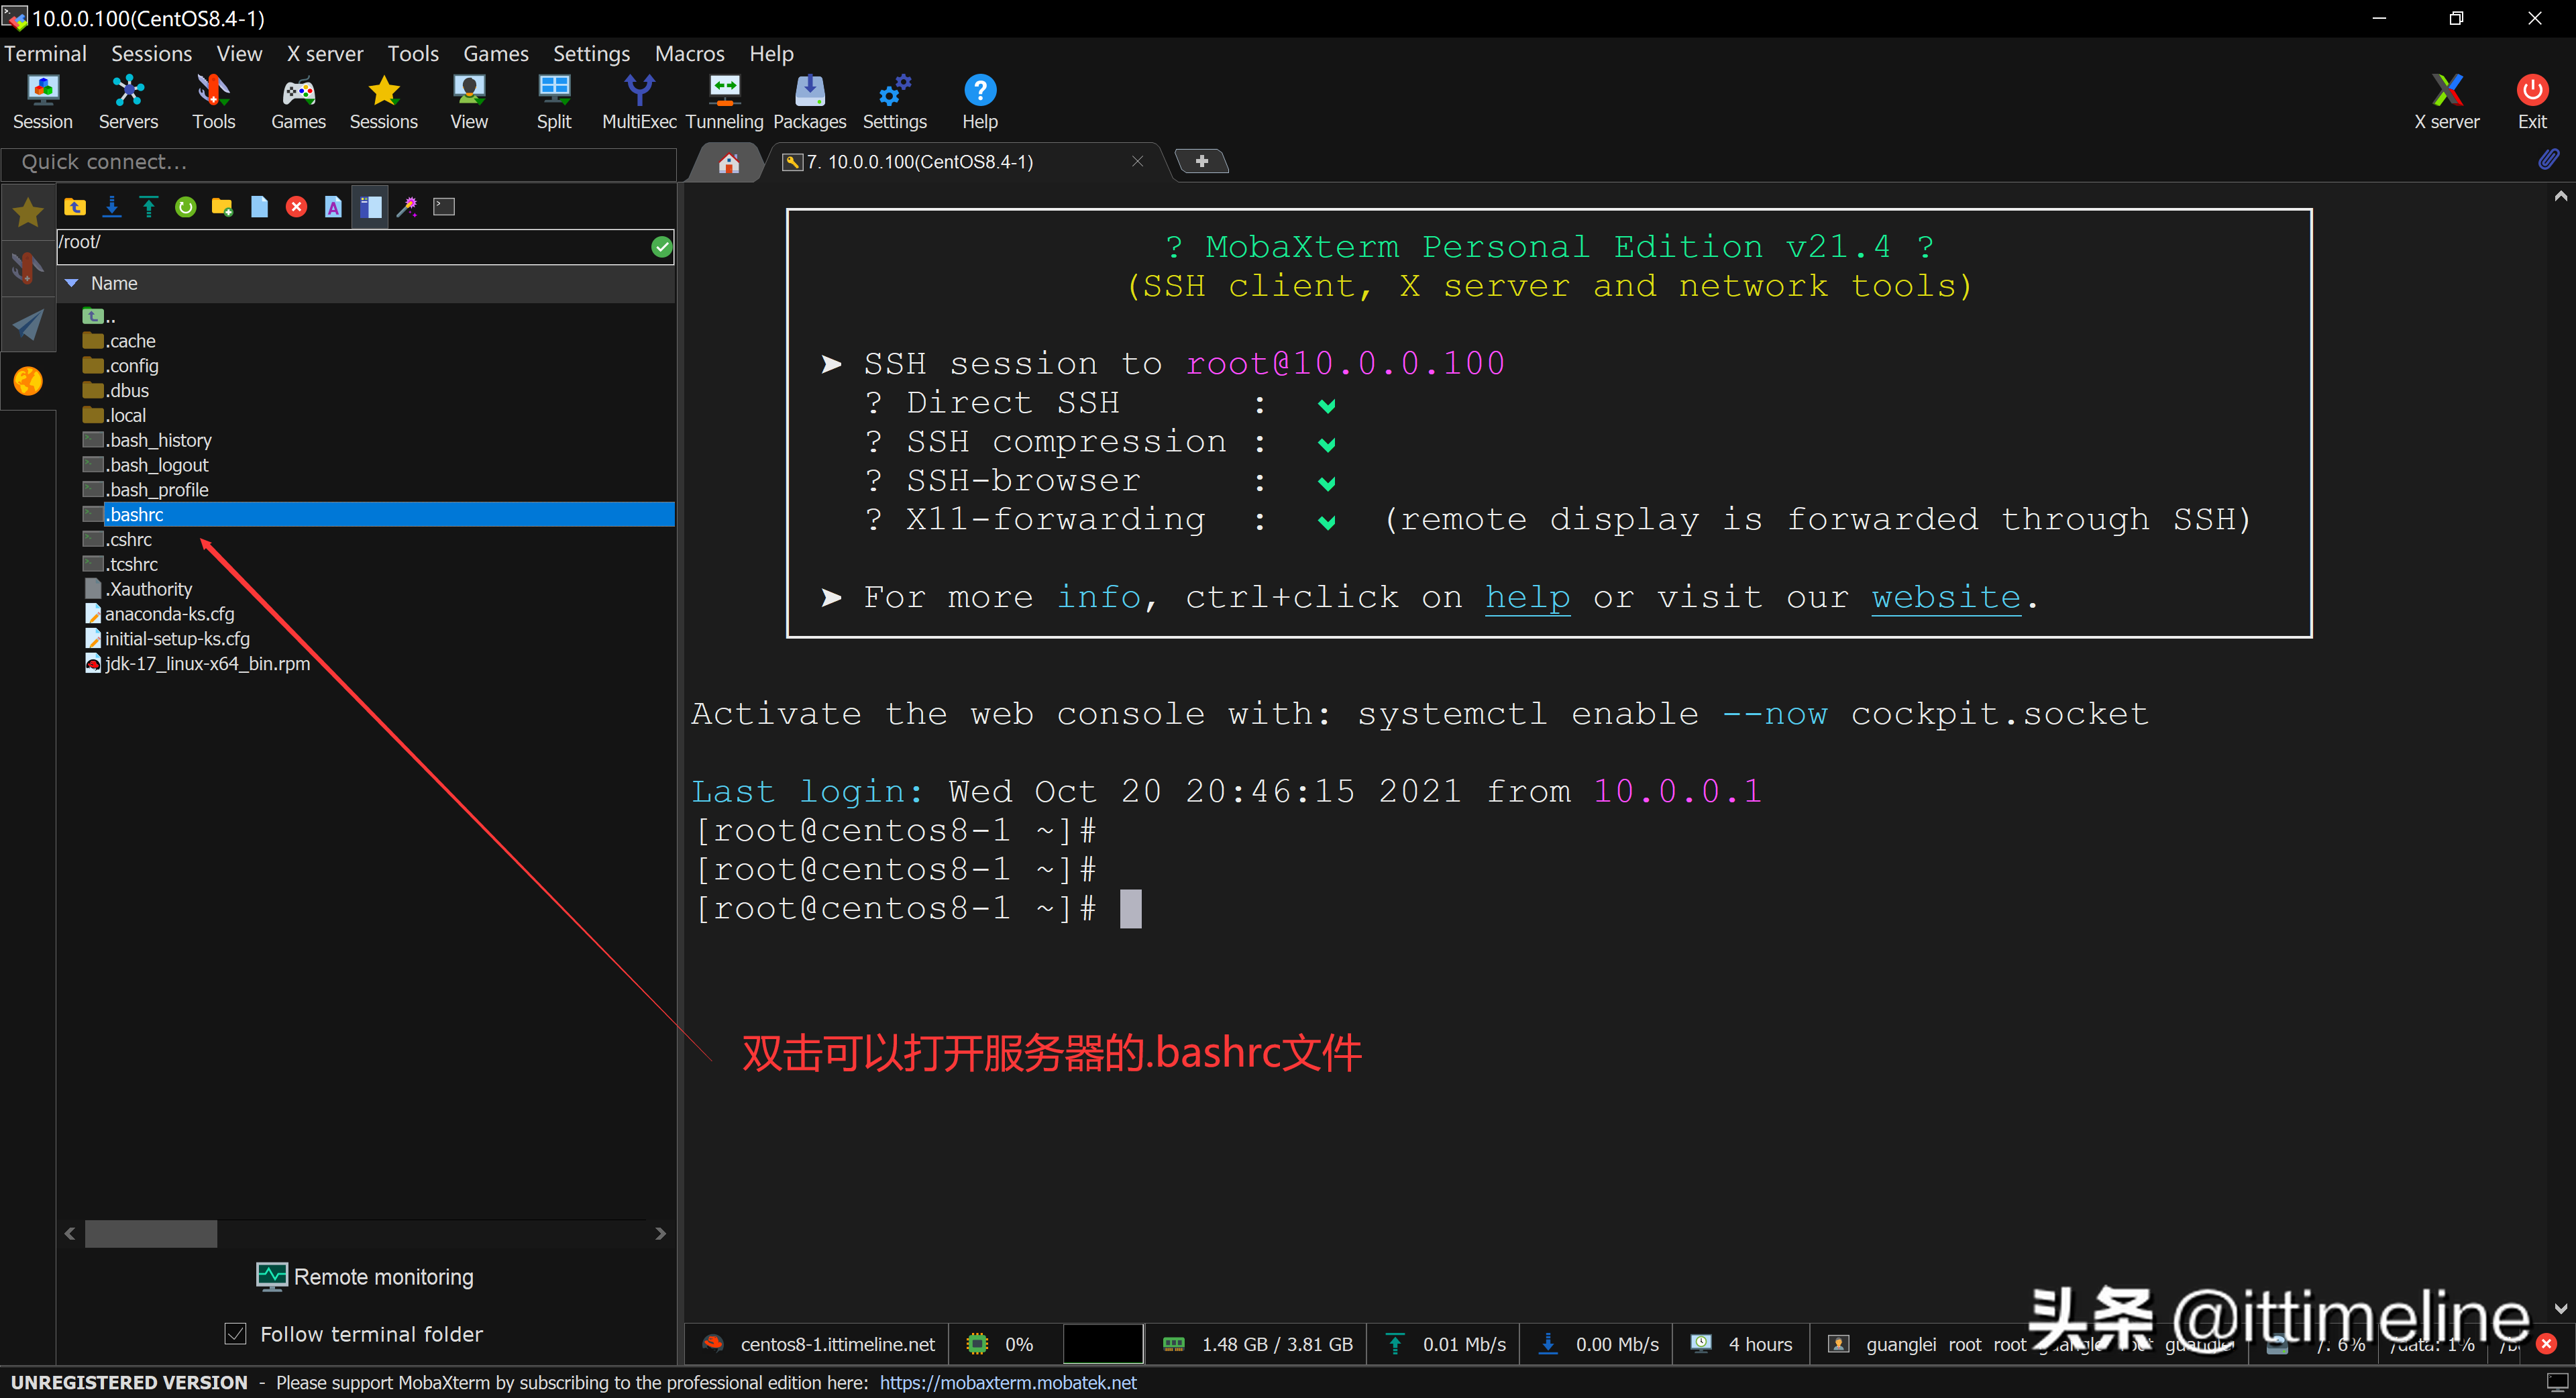Image resolution: width=2576 pixels, height=1398 pixels.
Task: Enable MultiExec mode from toolbar
Action: (639, 102)
